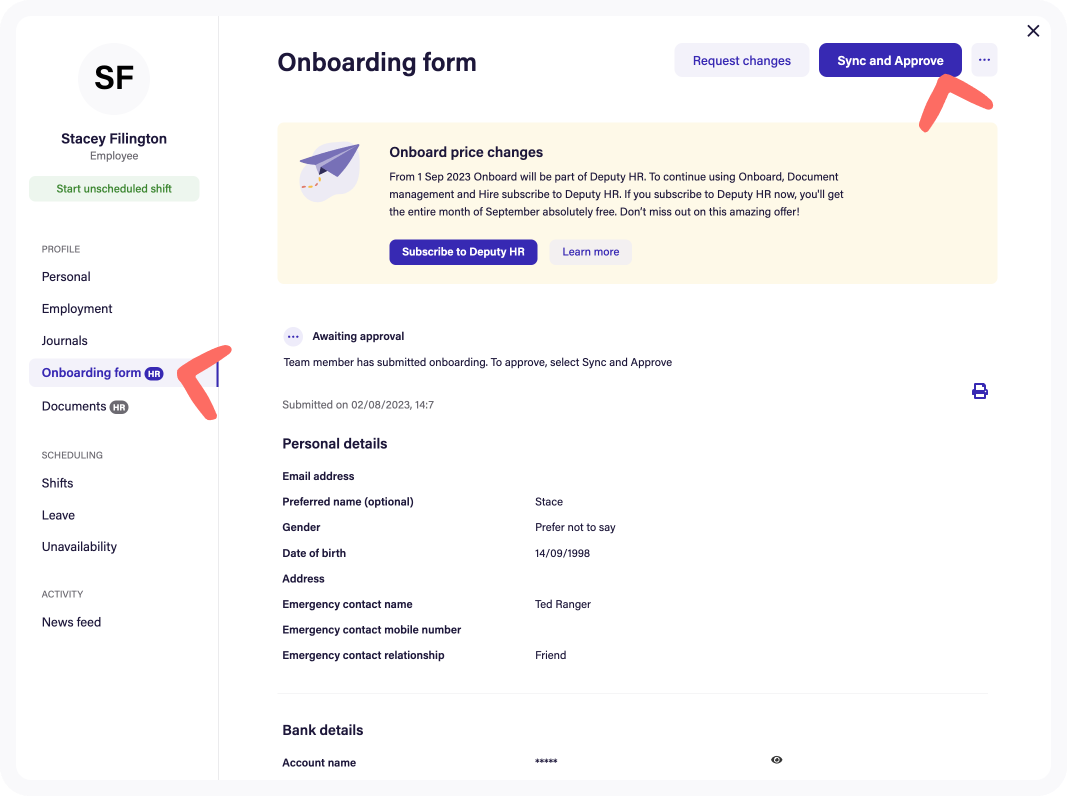Click the SF profile avatar
1067x796 pixels.
tap(114, 79)
